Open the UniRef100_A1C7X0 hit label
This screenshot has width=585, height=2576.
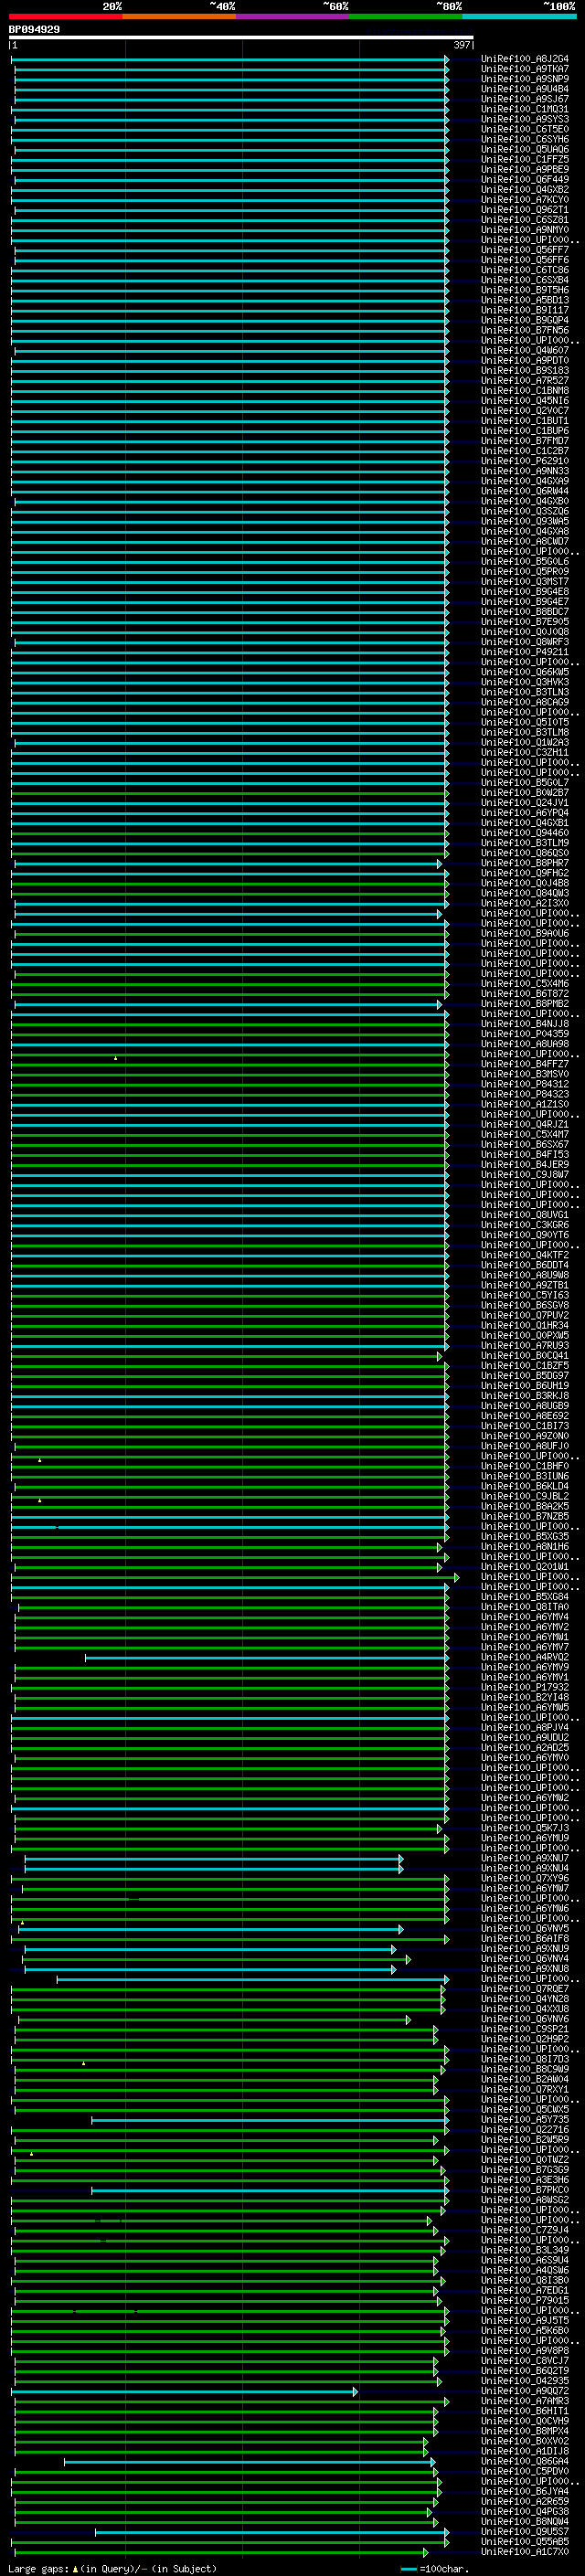click(x=524, y=2551)
